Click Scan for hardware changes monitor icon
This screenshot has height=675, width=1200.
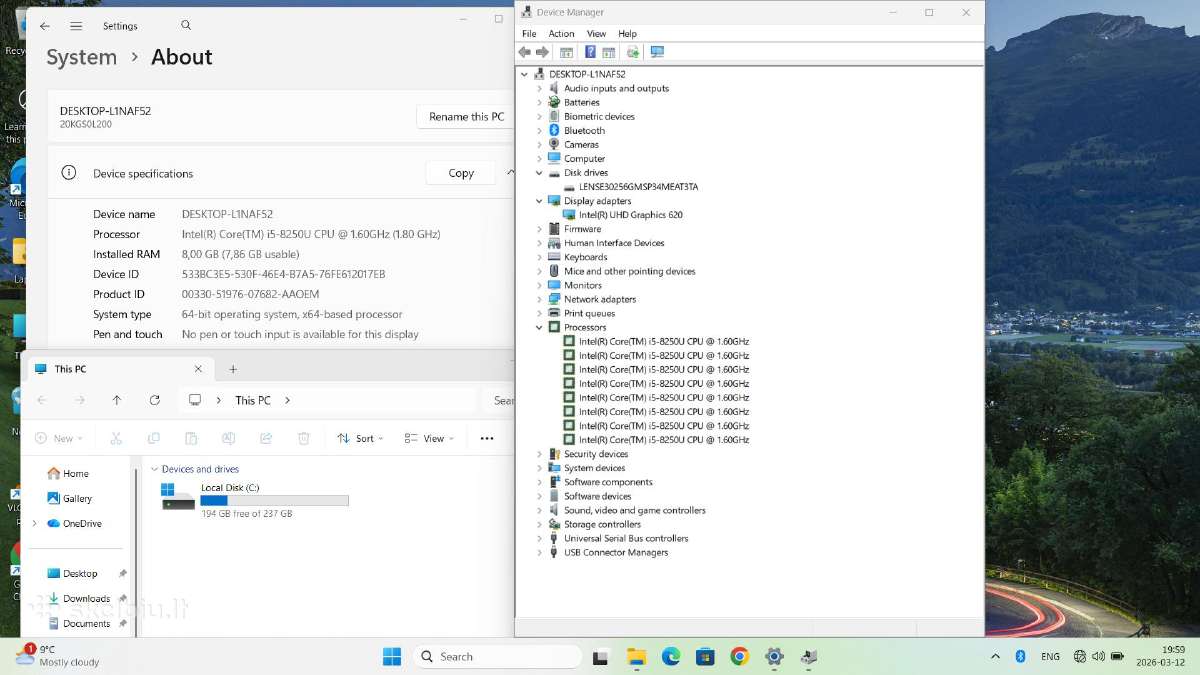pos(657,52)
